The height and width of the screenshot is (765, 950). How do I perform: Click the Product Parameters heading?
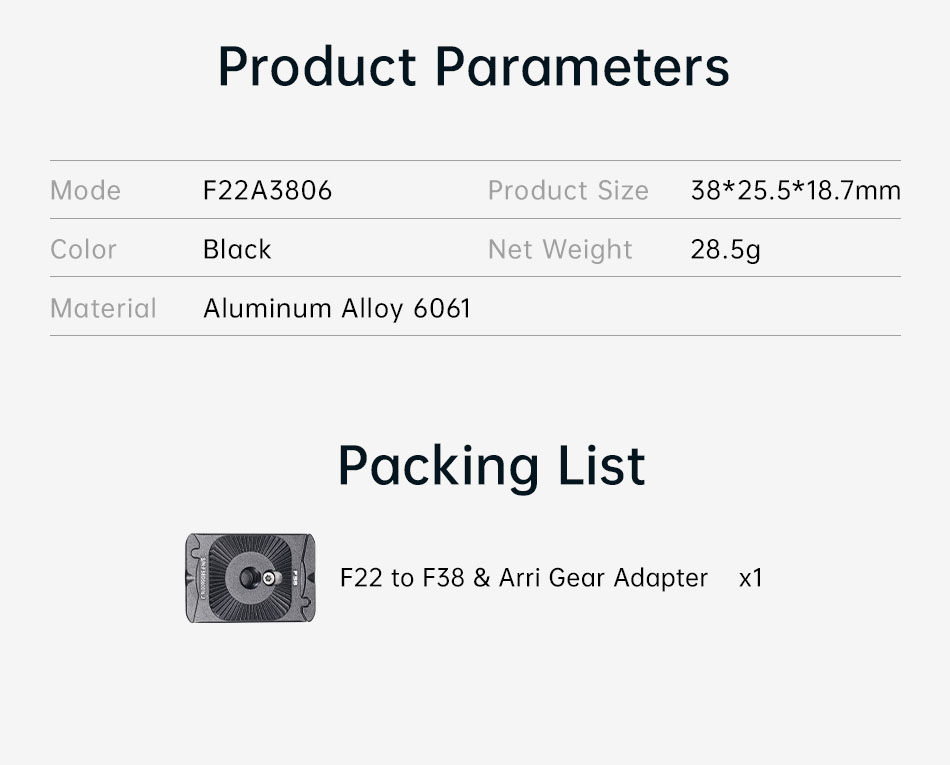473,67
